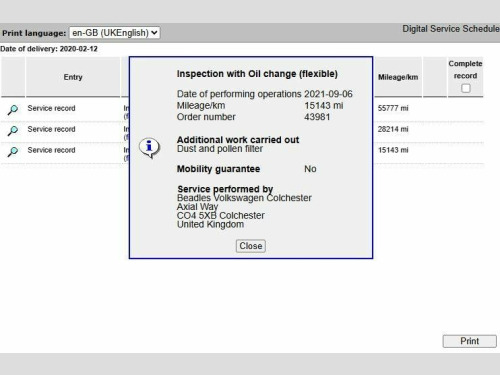
Task: Select the third Service record entry text
Action: click(x=51, y=150)
